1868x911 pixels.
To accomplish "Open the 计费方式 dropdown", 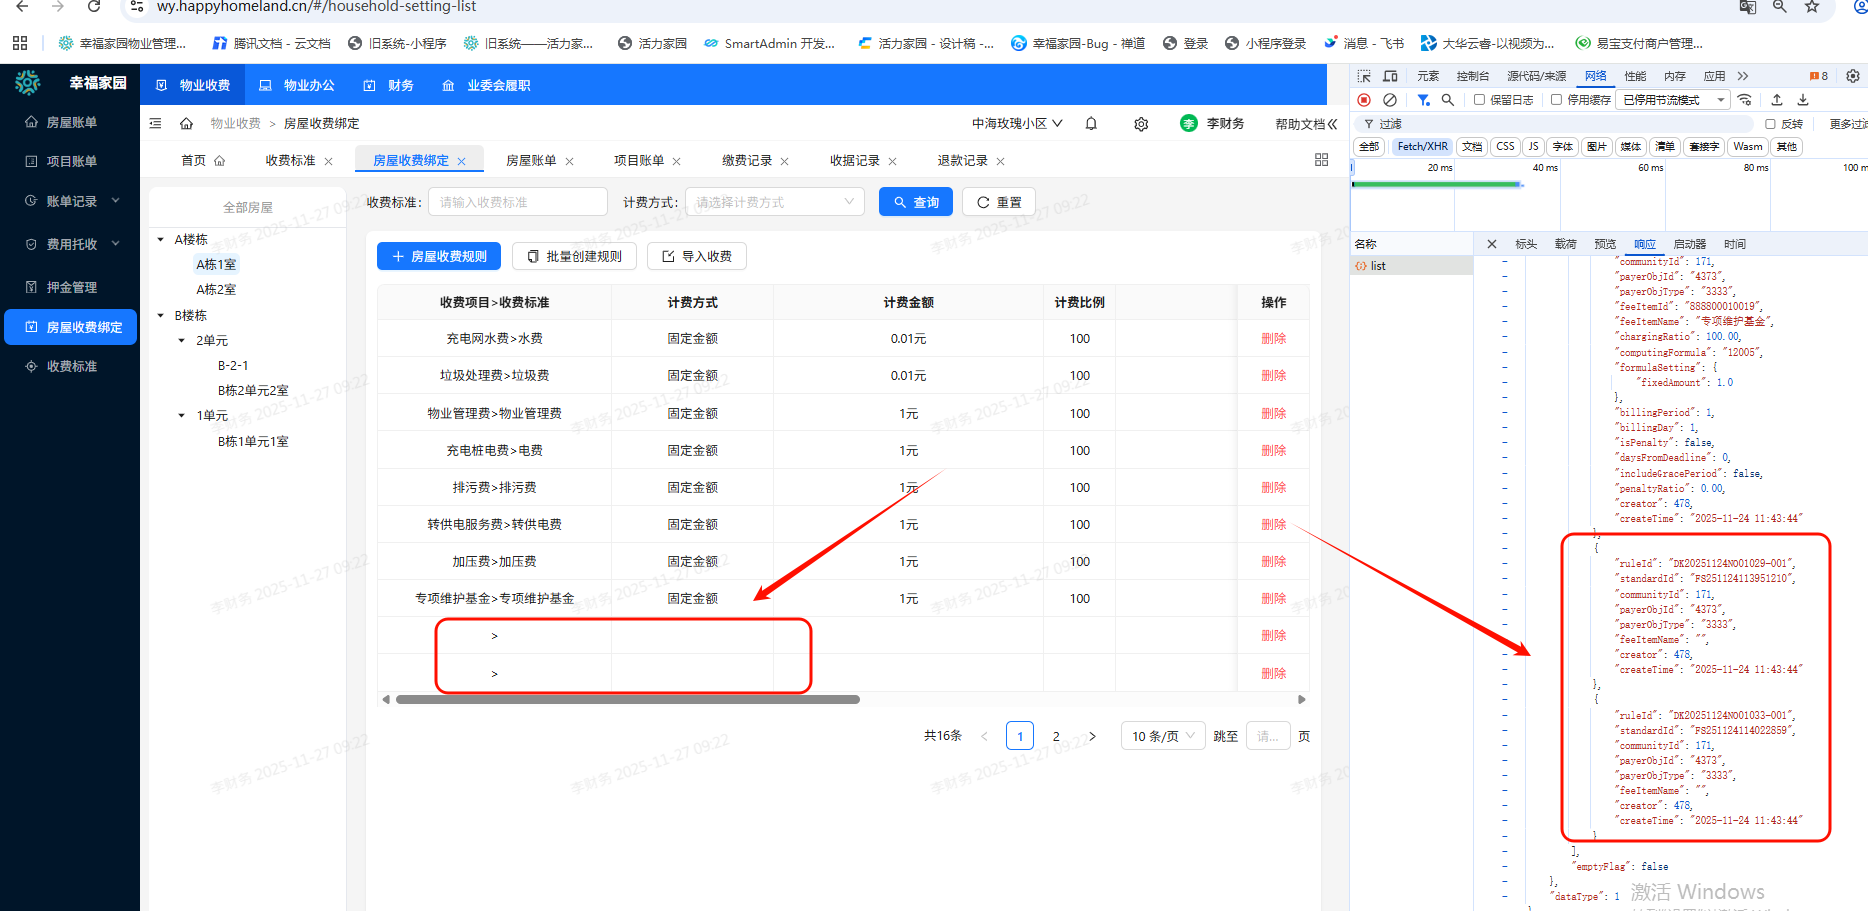I will (774, 202).
